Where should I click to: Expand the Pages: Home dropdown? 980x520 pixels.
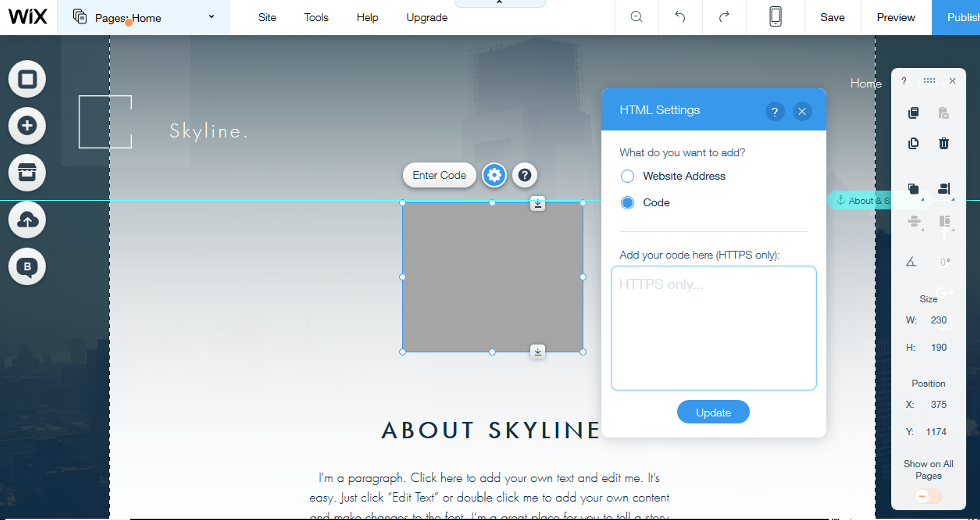145,17
